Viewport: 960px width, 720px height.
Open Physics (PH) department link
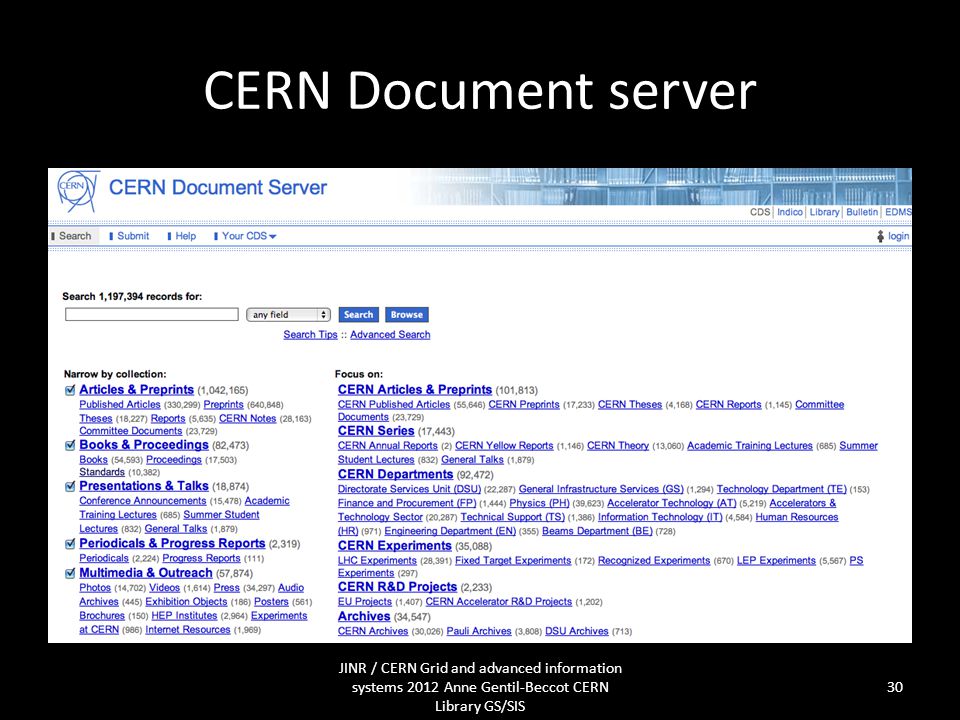539,503
